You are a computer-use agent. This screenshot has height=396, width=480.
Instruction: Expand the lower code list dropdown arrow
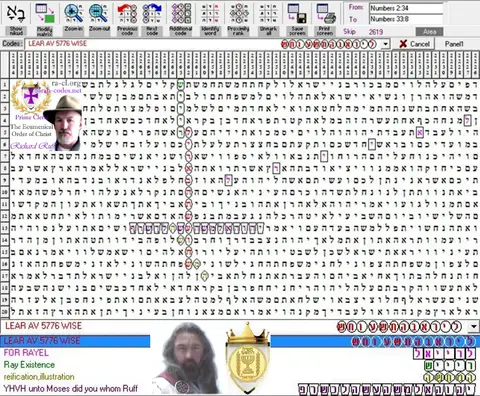pyautogui.click(x=474, y=327)
